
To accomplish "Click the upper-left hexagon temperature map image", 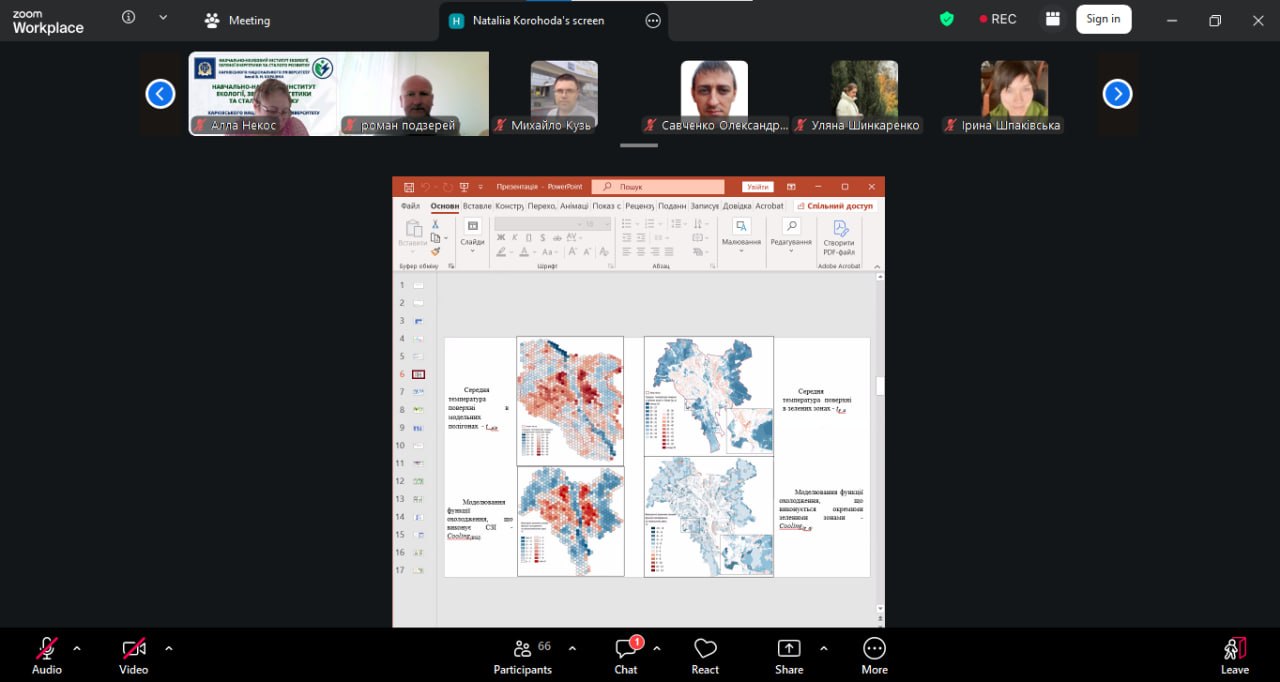I will [x=570, y=400].
